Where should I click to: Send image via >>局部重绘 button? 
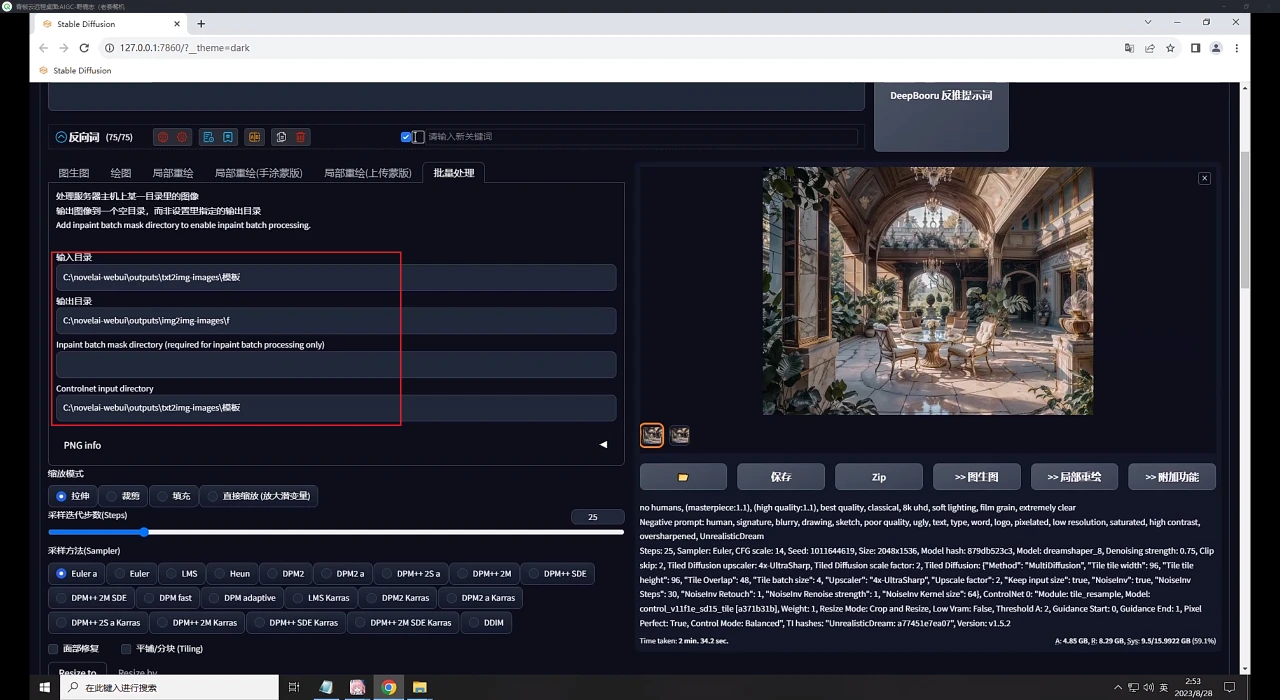click(1074, 477)
